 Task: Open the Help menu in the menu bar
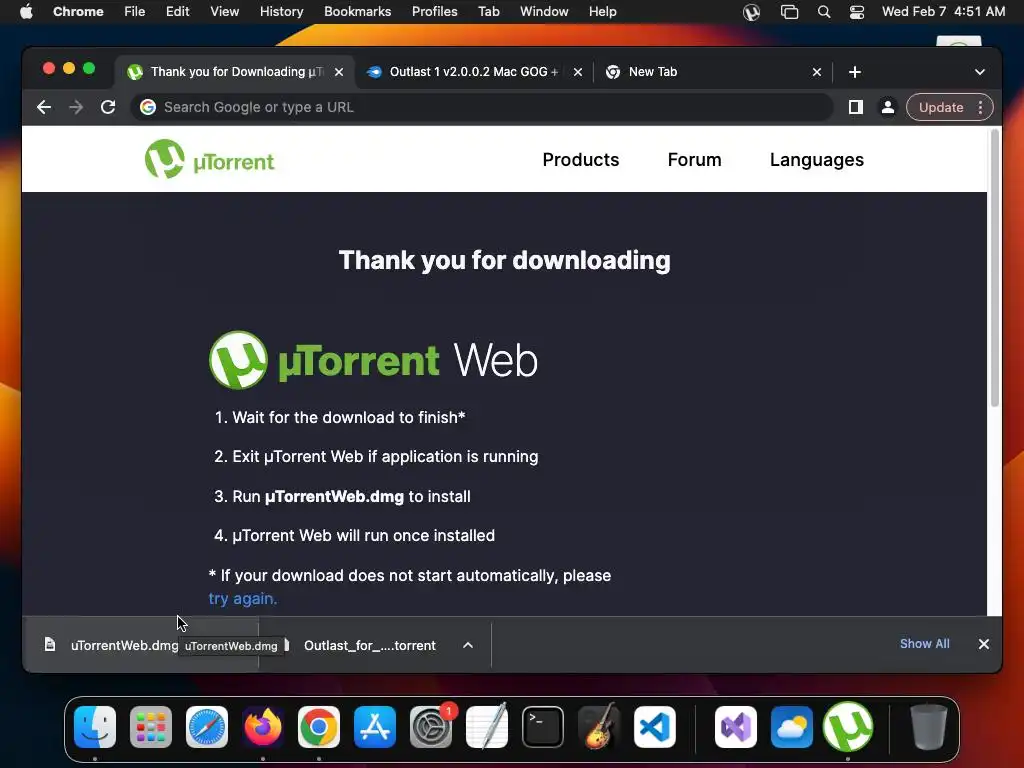602,11
